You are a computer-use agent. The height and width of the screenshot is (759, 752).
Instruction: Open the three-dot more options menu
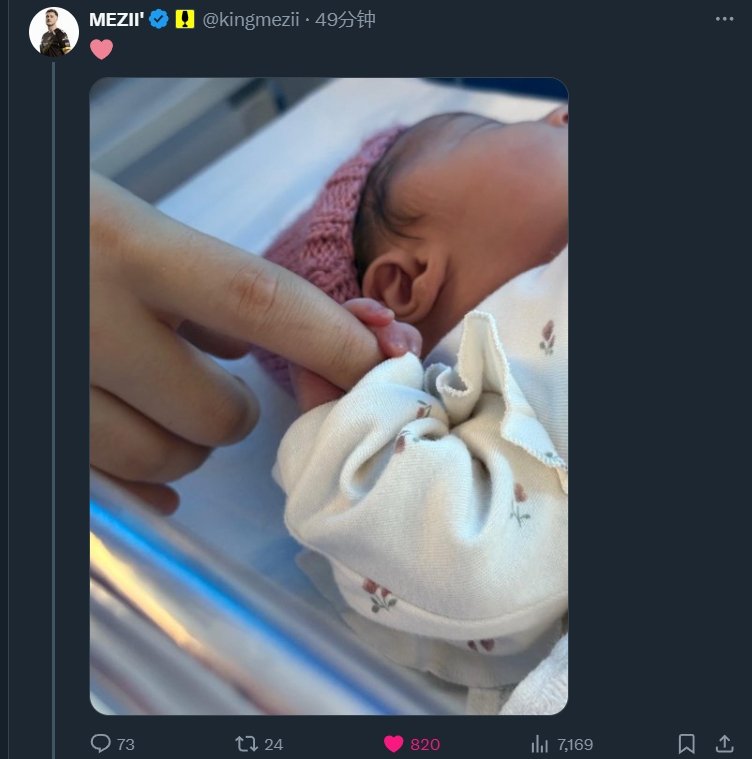click(724, 19)
